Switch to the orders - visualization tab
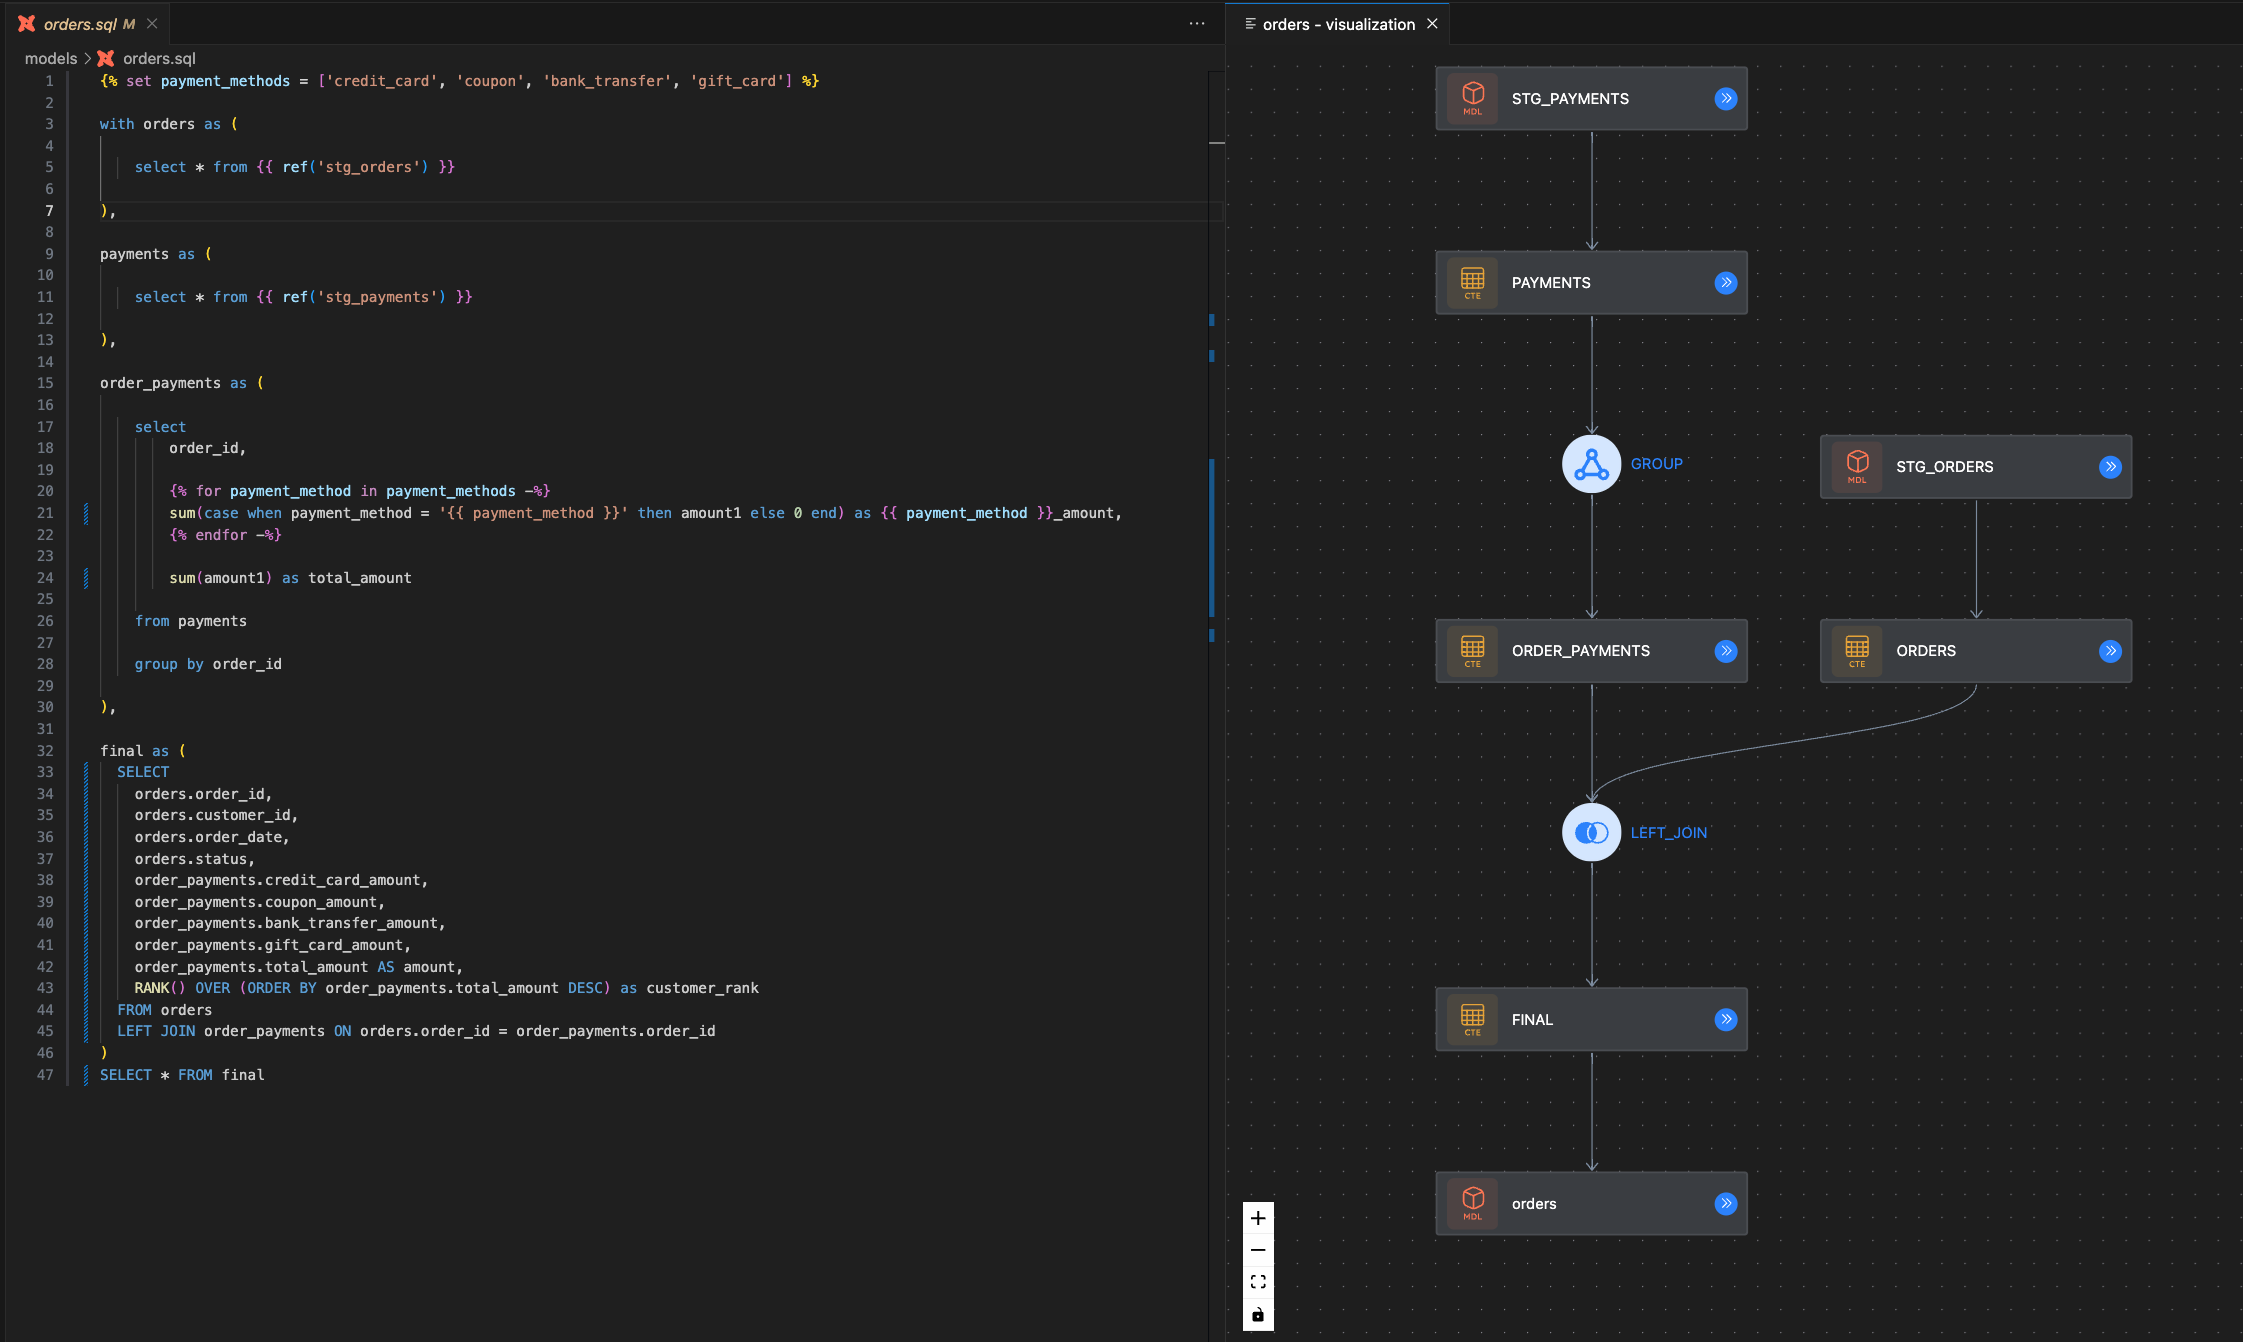The height and width of the screenshot is (1342, 2243). [1338, 24]
